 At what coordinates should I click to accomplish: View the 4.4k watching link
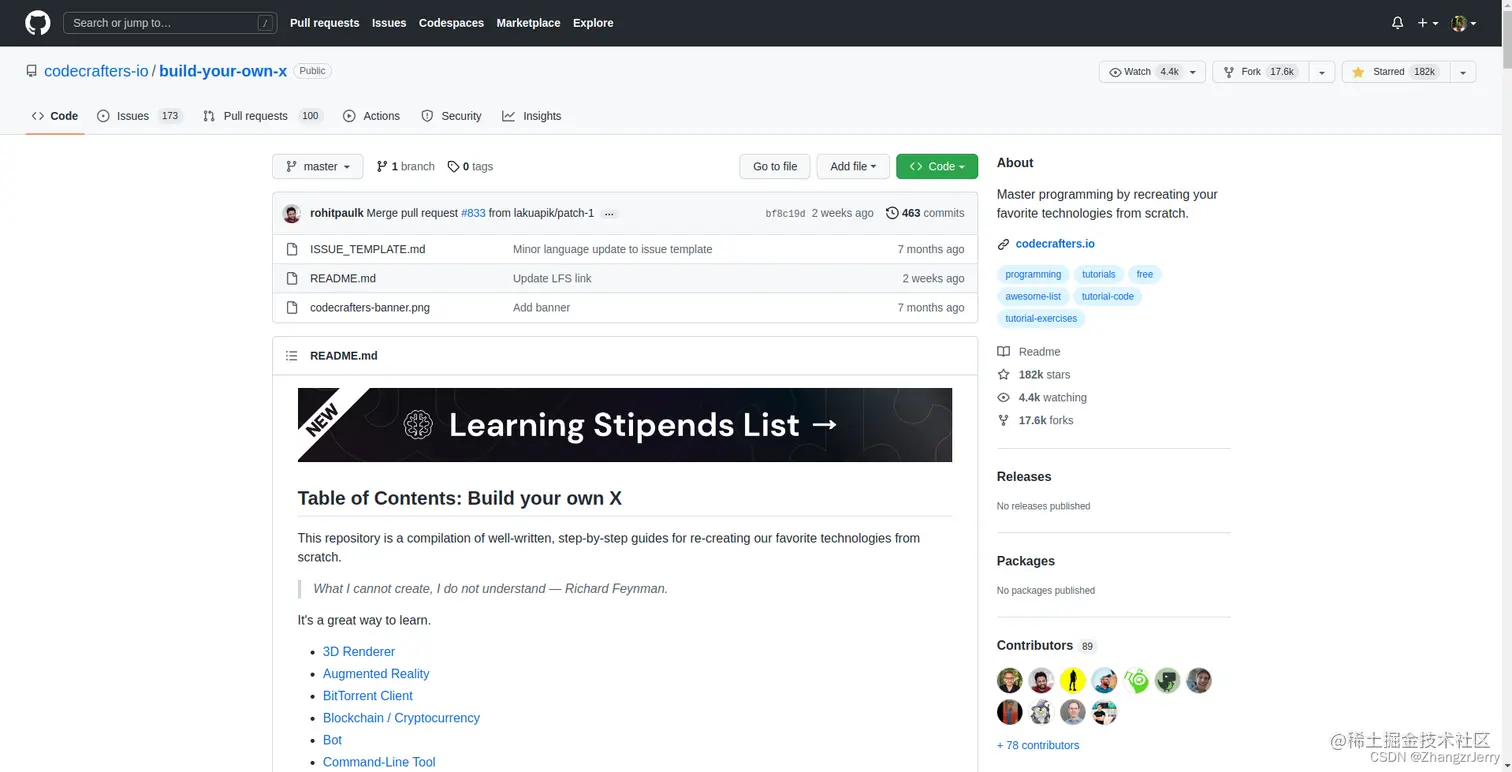[1042, 398]
